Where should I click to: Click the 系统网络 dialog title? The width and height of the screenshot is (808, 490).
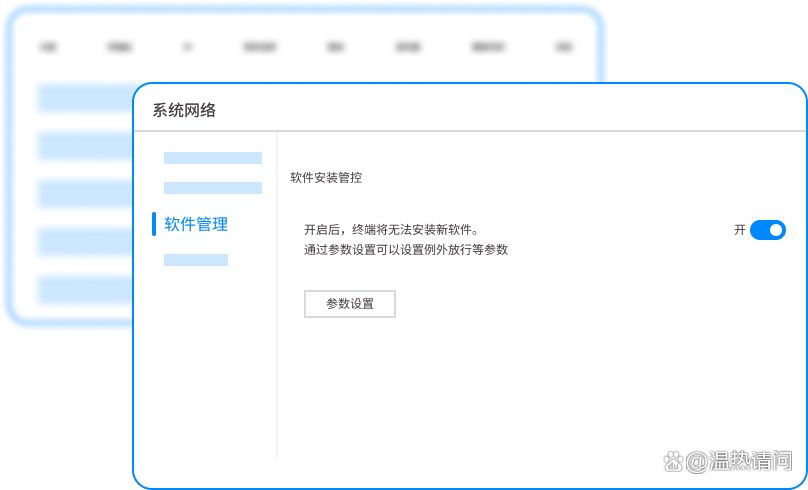[184, 110]
